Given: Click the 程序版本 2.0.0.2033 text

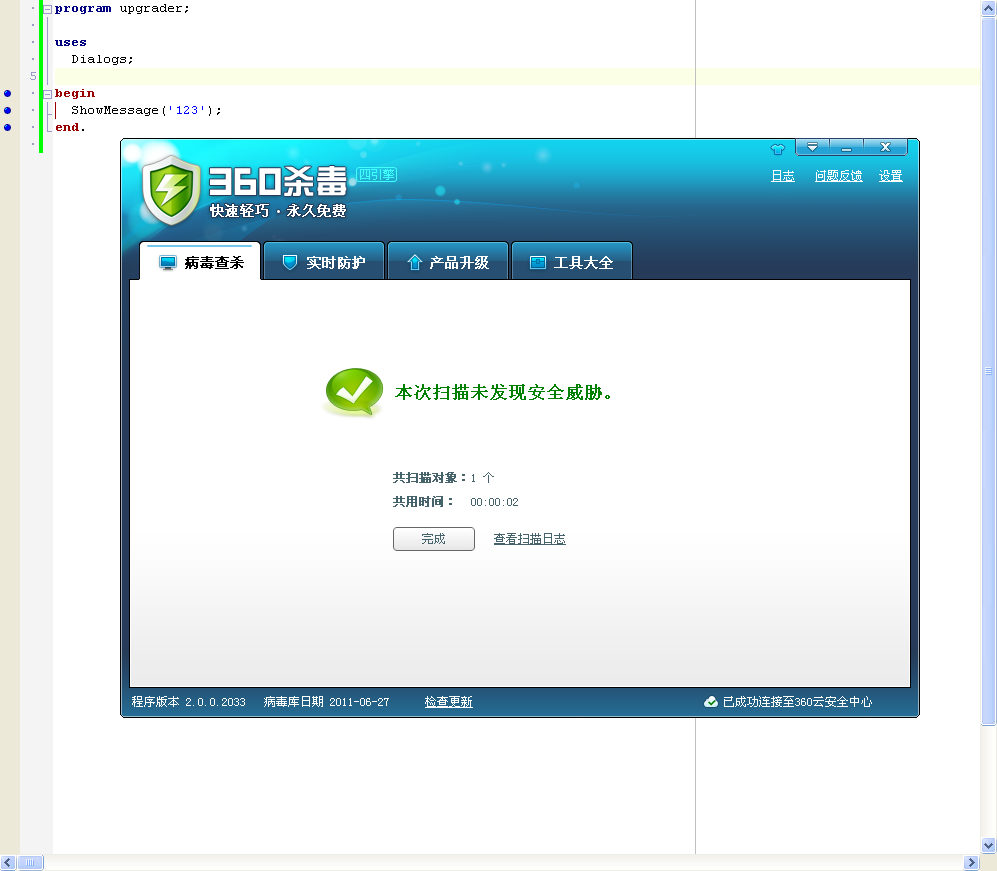Looking at the screenshot, I should [x=188, y=702].
